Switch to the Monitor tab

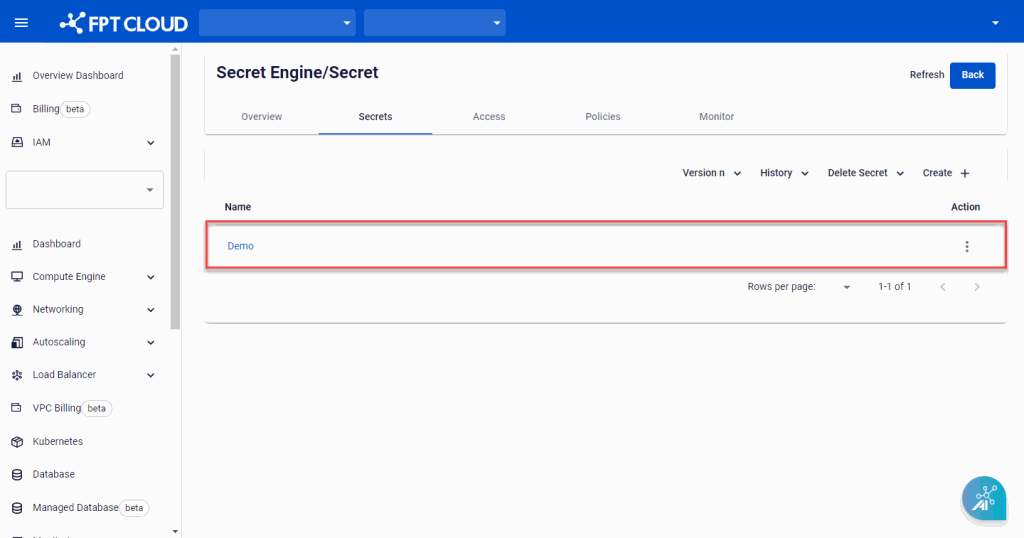tap(716, 117)
